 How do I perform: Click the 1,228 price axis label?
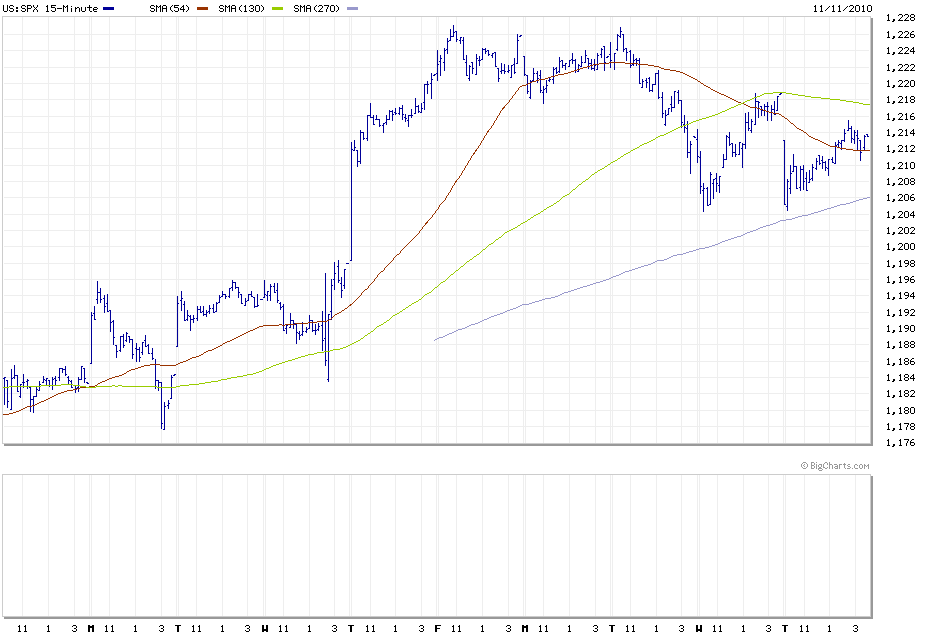(900, 18)
